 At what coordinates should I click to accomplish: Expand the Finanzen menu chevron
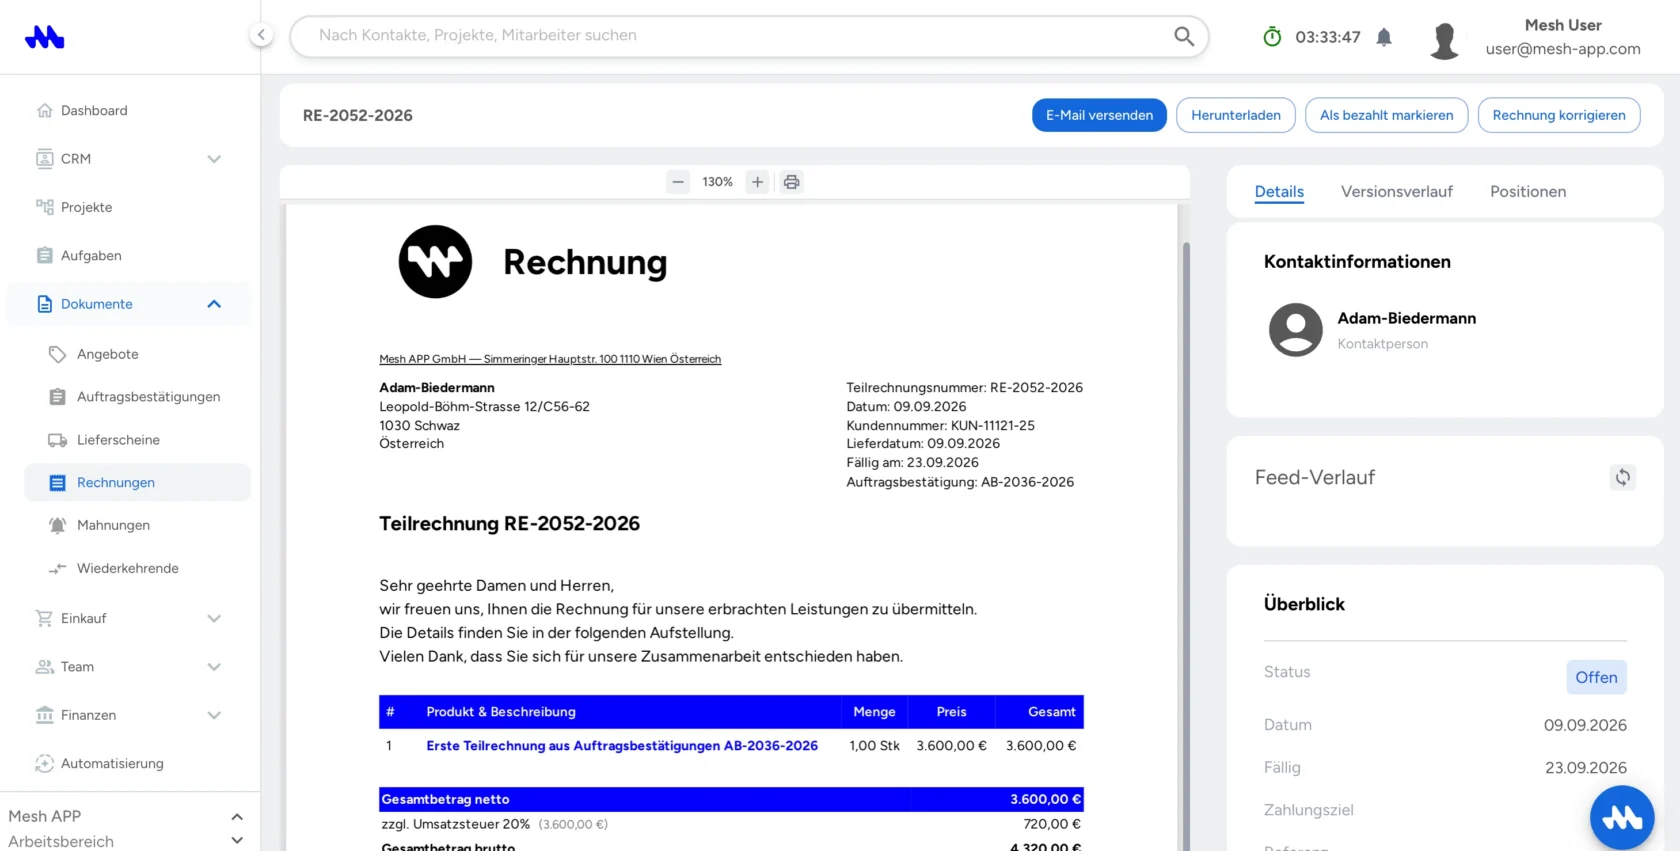point(214,715)
